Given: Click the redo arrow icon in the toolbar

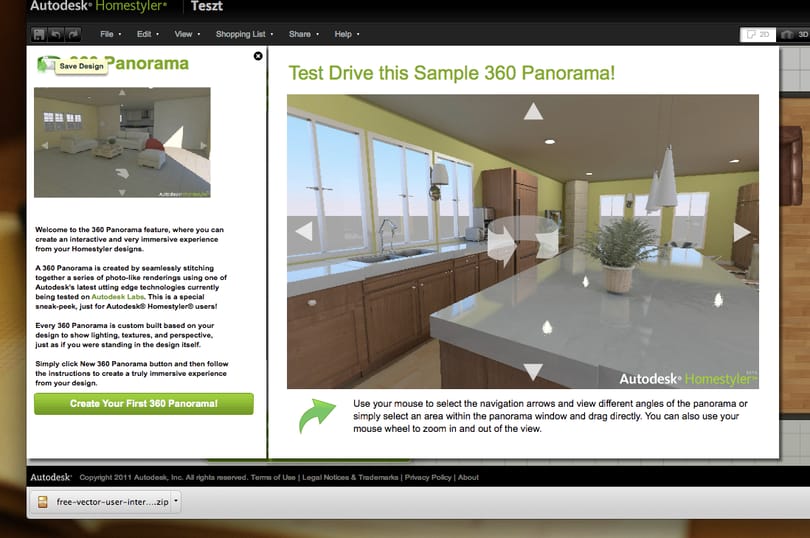Looking at the screenshot, I should [x=73, y=34].
